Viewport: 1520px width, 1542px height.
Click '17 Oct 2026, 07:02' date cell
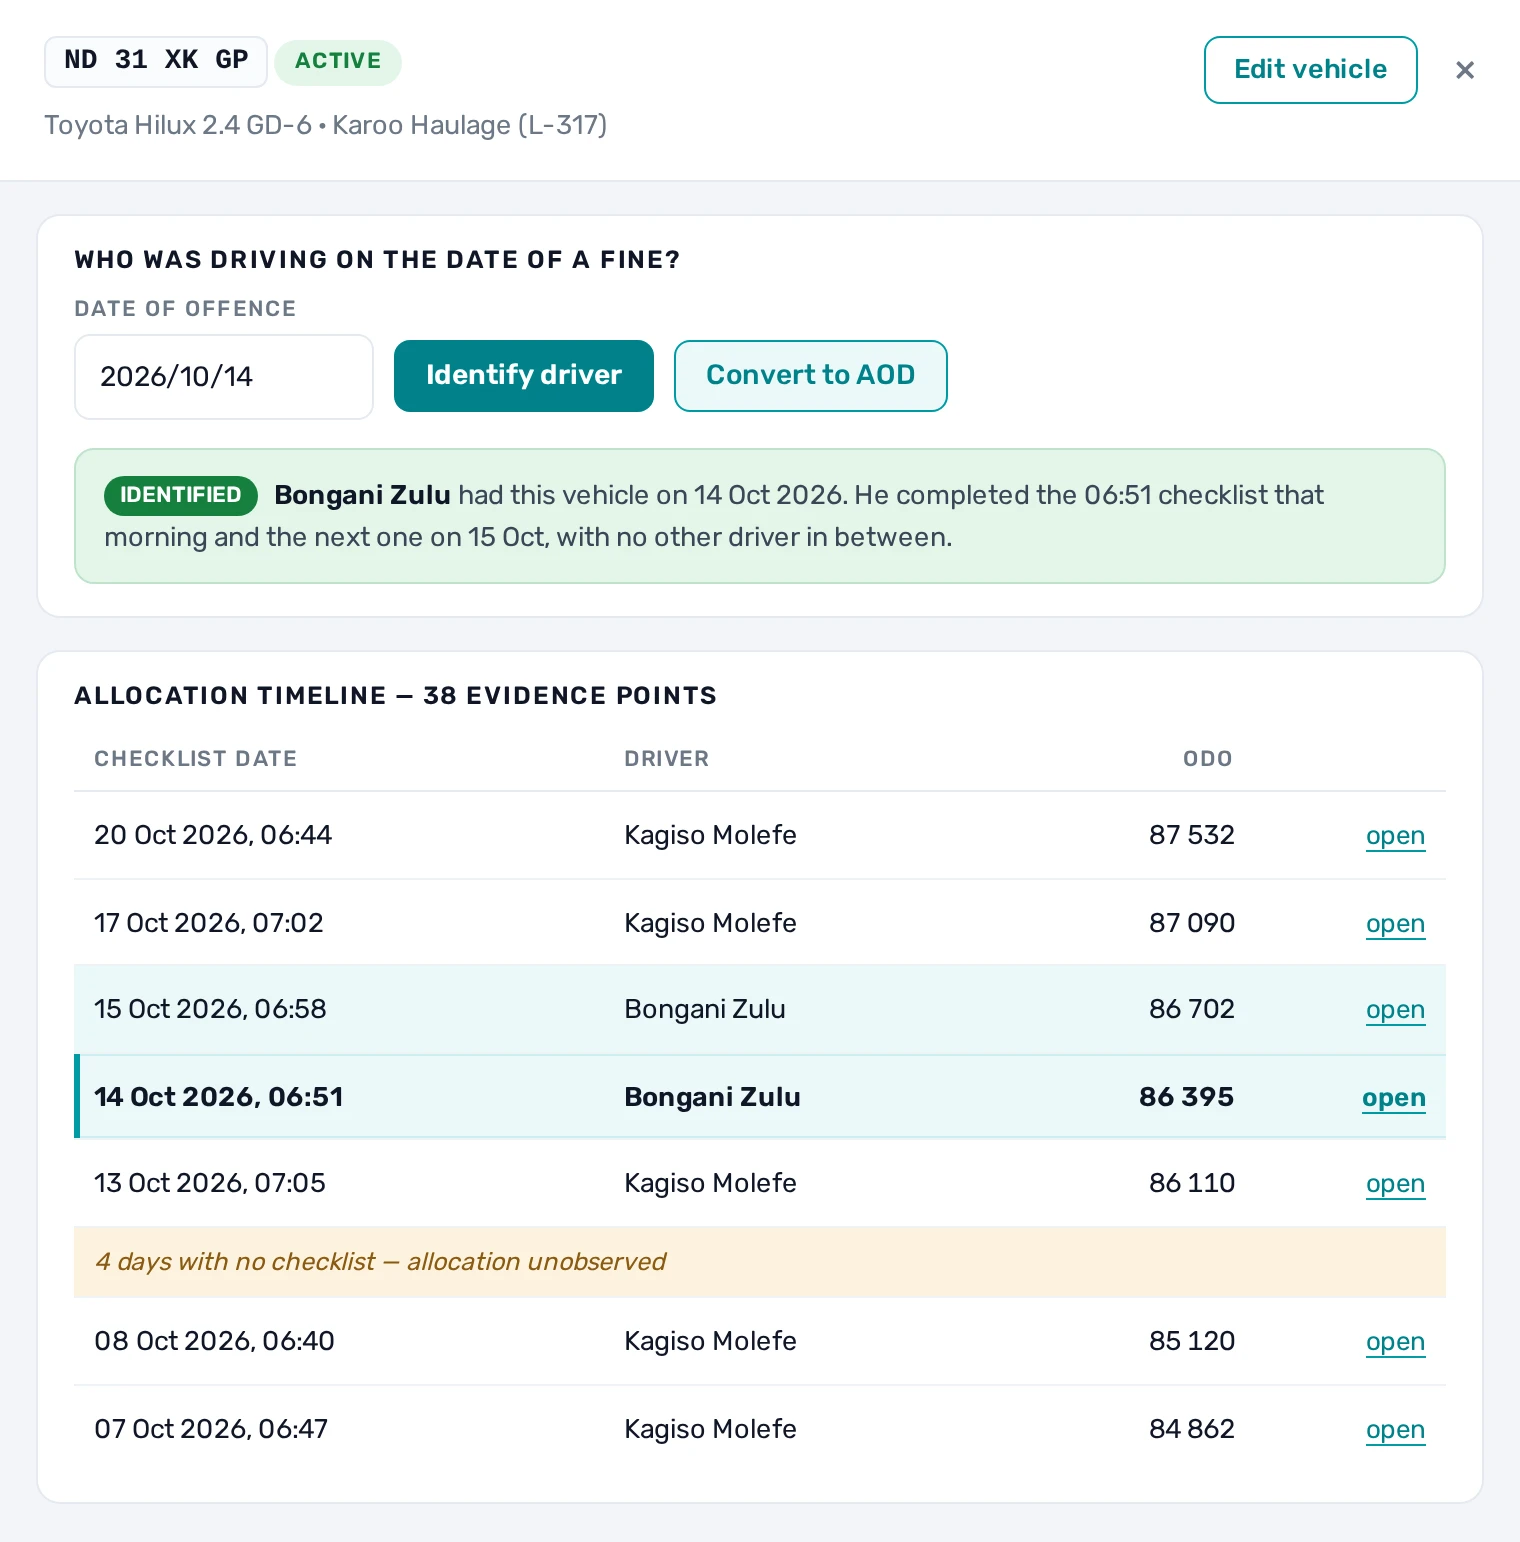209,923
